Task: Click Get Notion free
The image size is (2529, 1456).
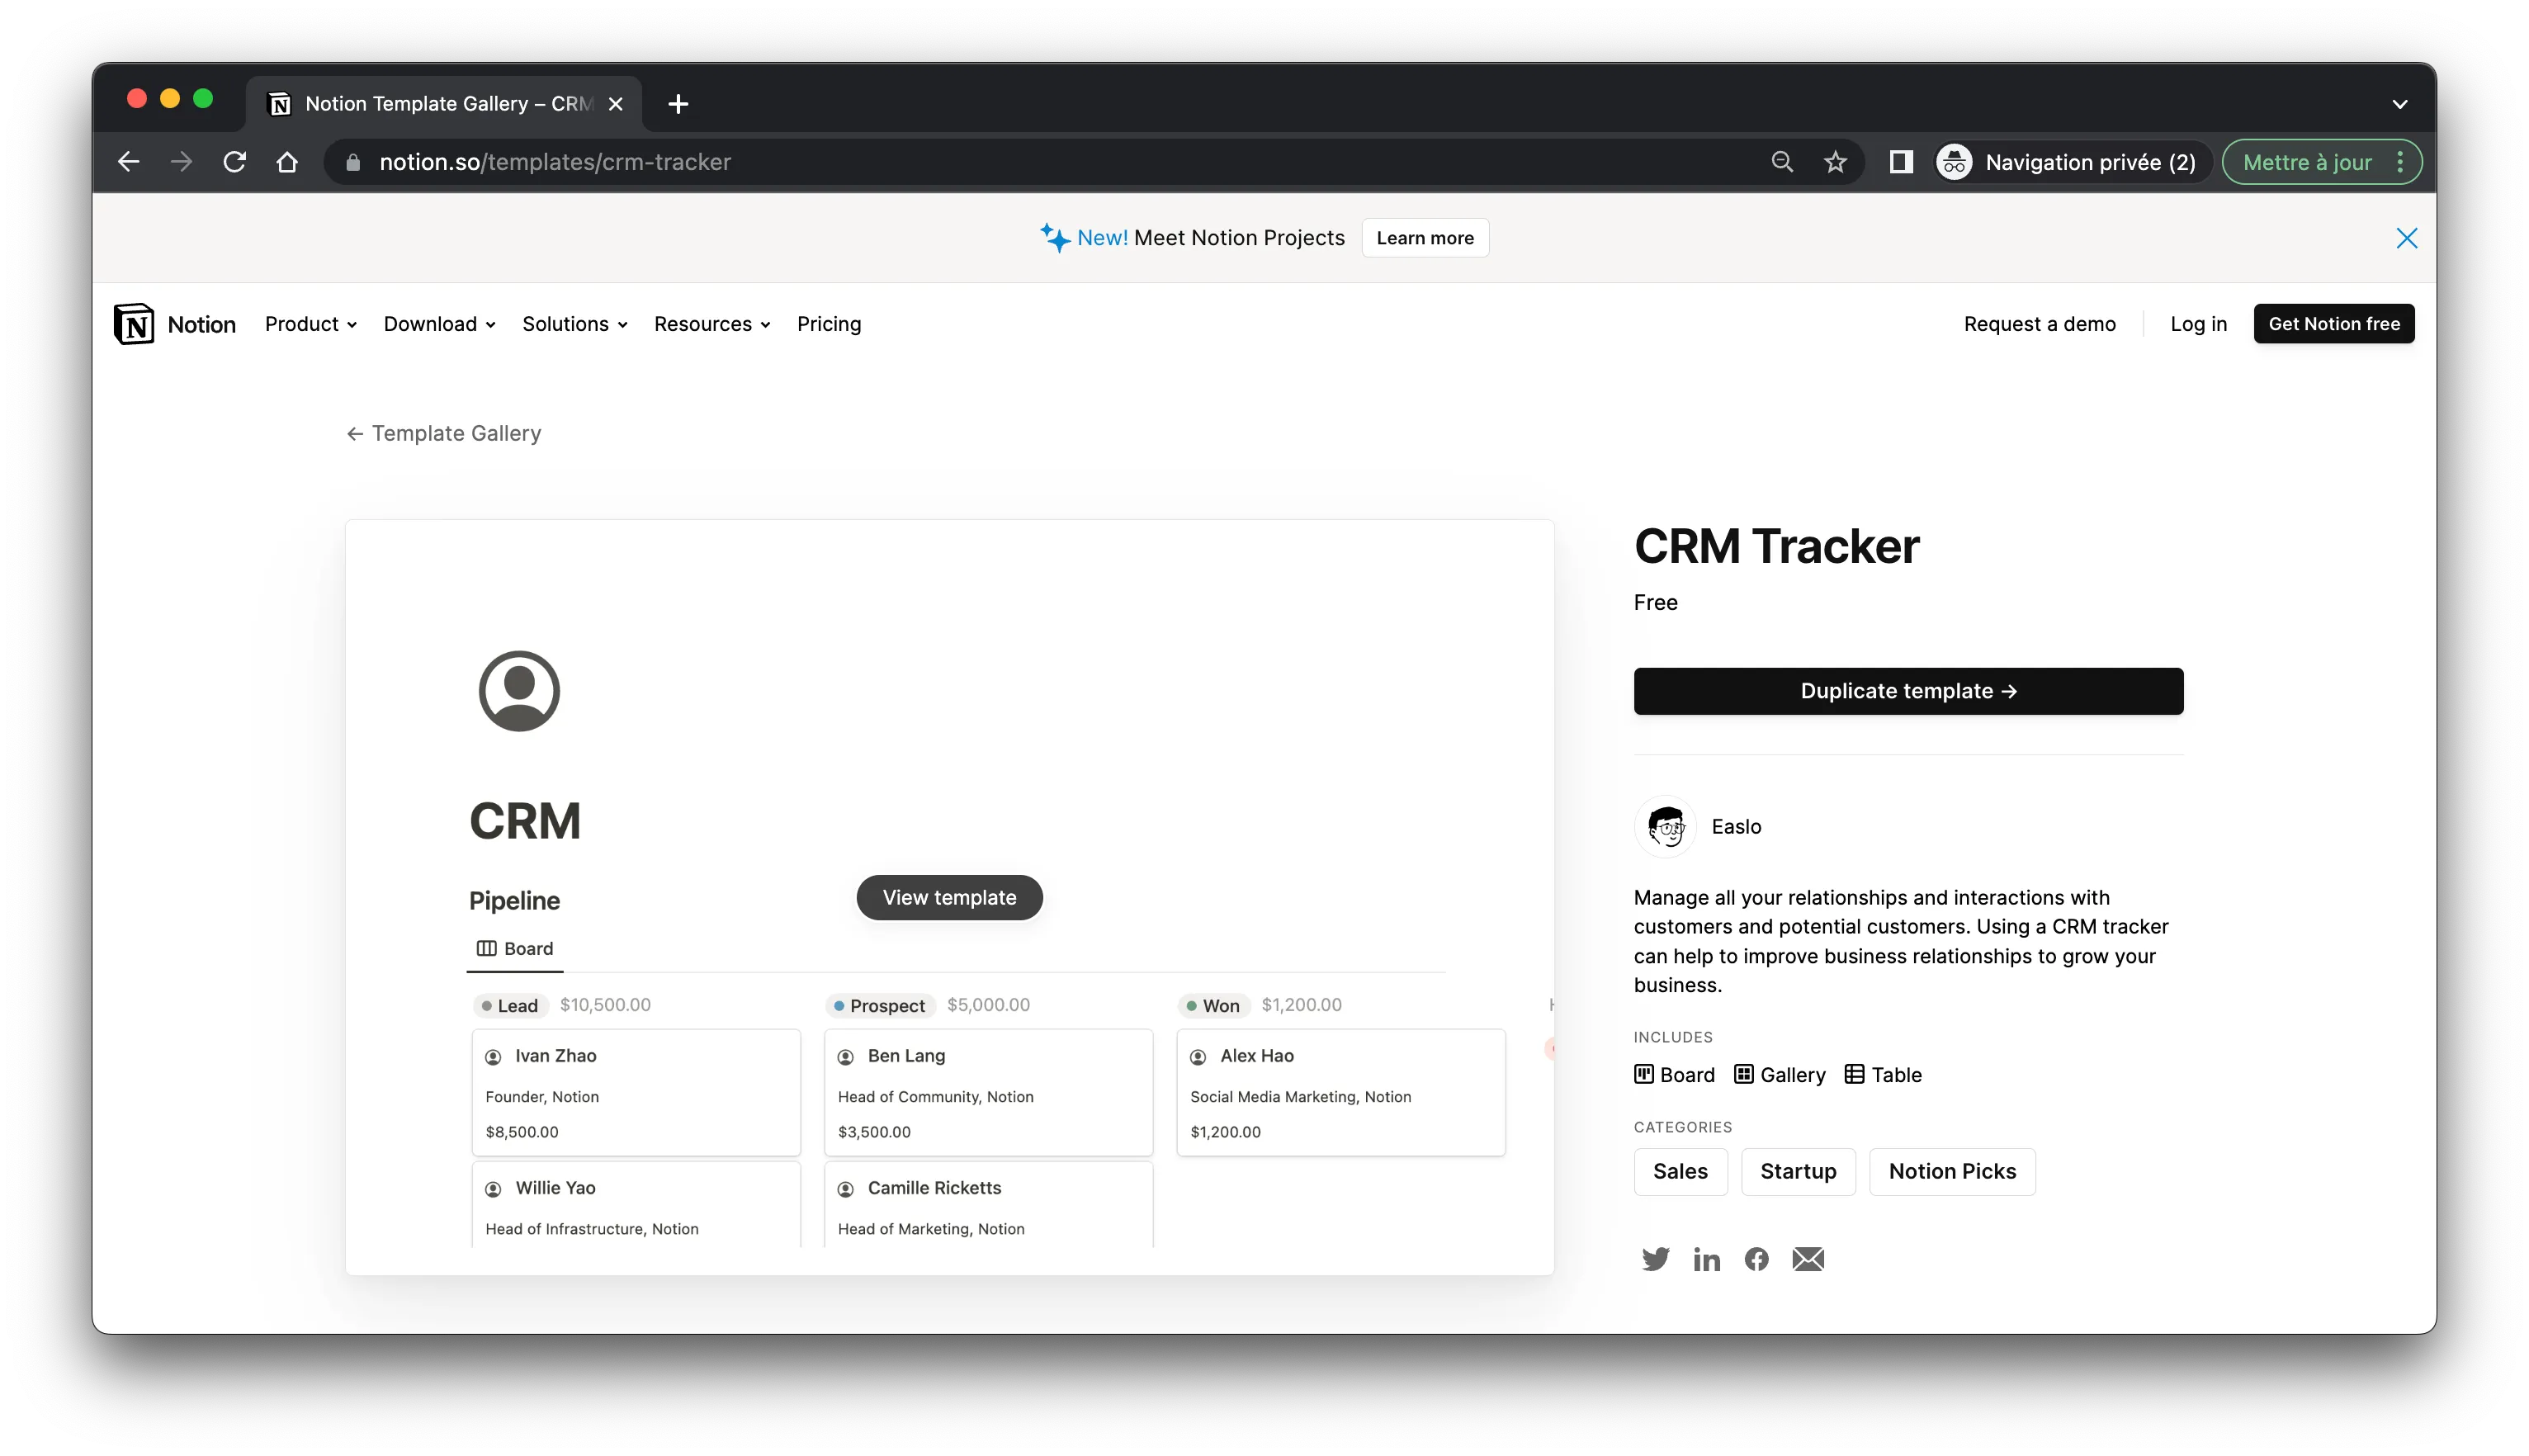Action: click(x=2334, y=324)
